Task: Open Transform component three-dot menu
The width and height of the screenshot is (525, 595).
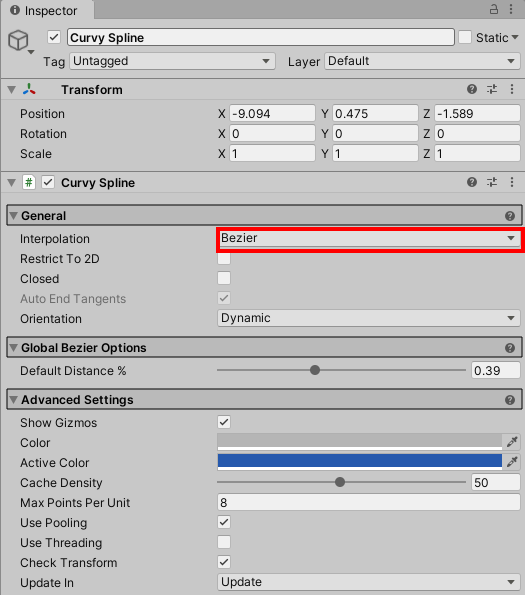Action: (x=512, y=89)
